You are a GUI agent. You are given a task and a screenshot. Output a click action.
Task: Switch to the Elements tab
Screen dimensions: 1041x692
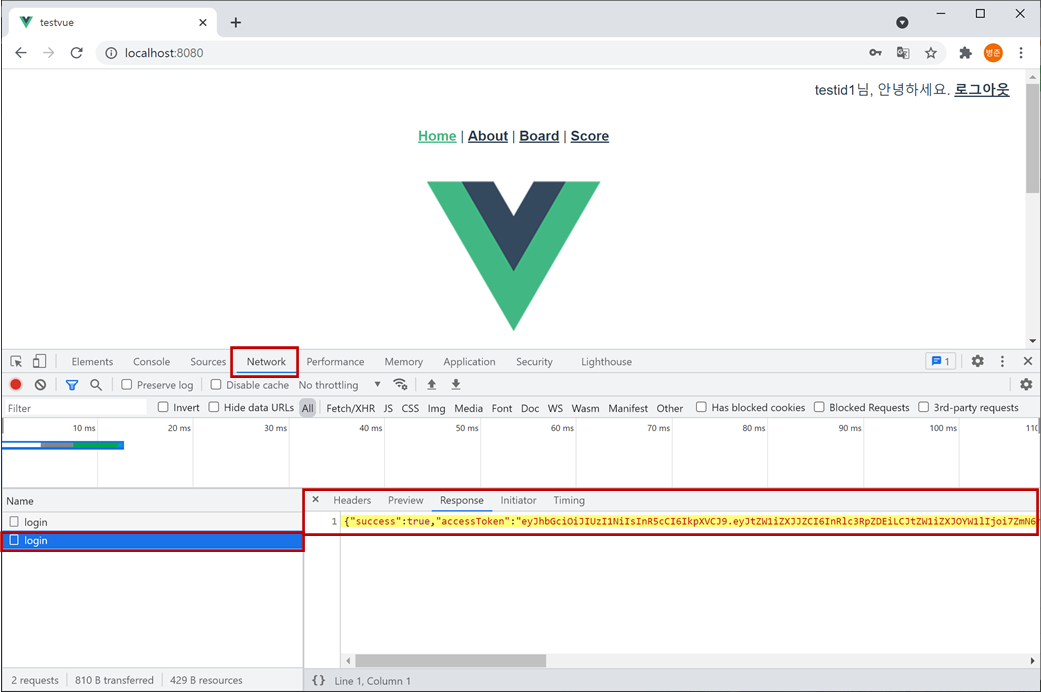(92, 361)
